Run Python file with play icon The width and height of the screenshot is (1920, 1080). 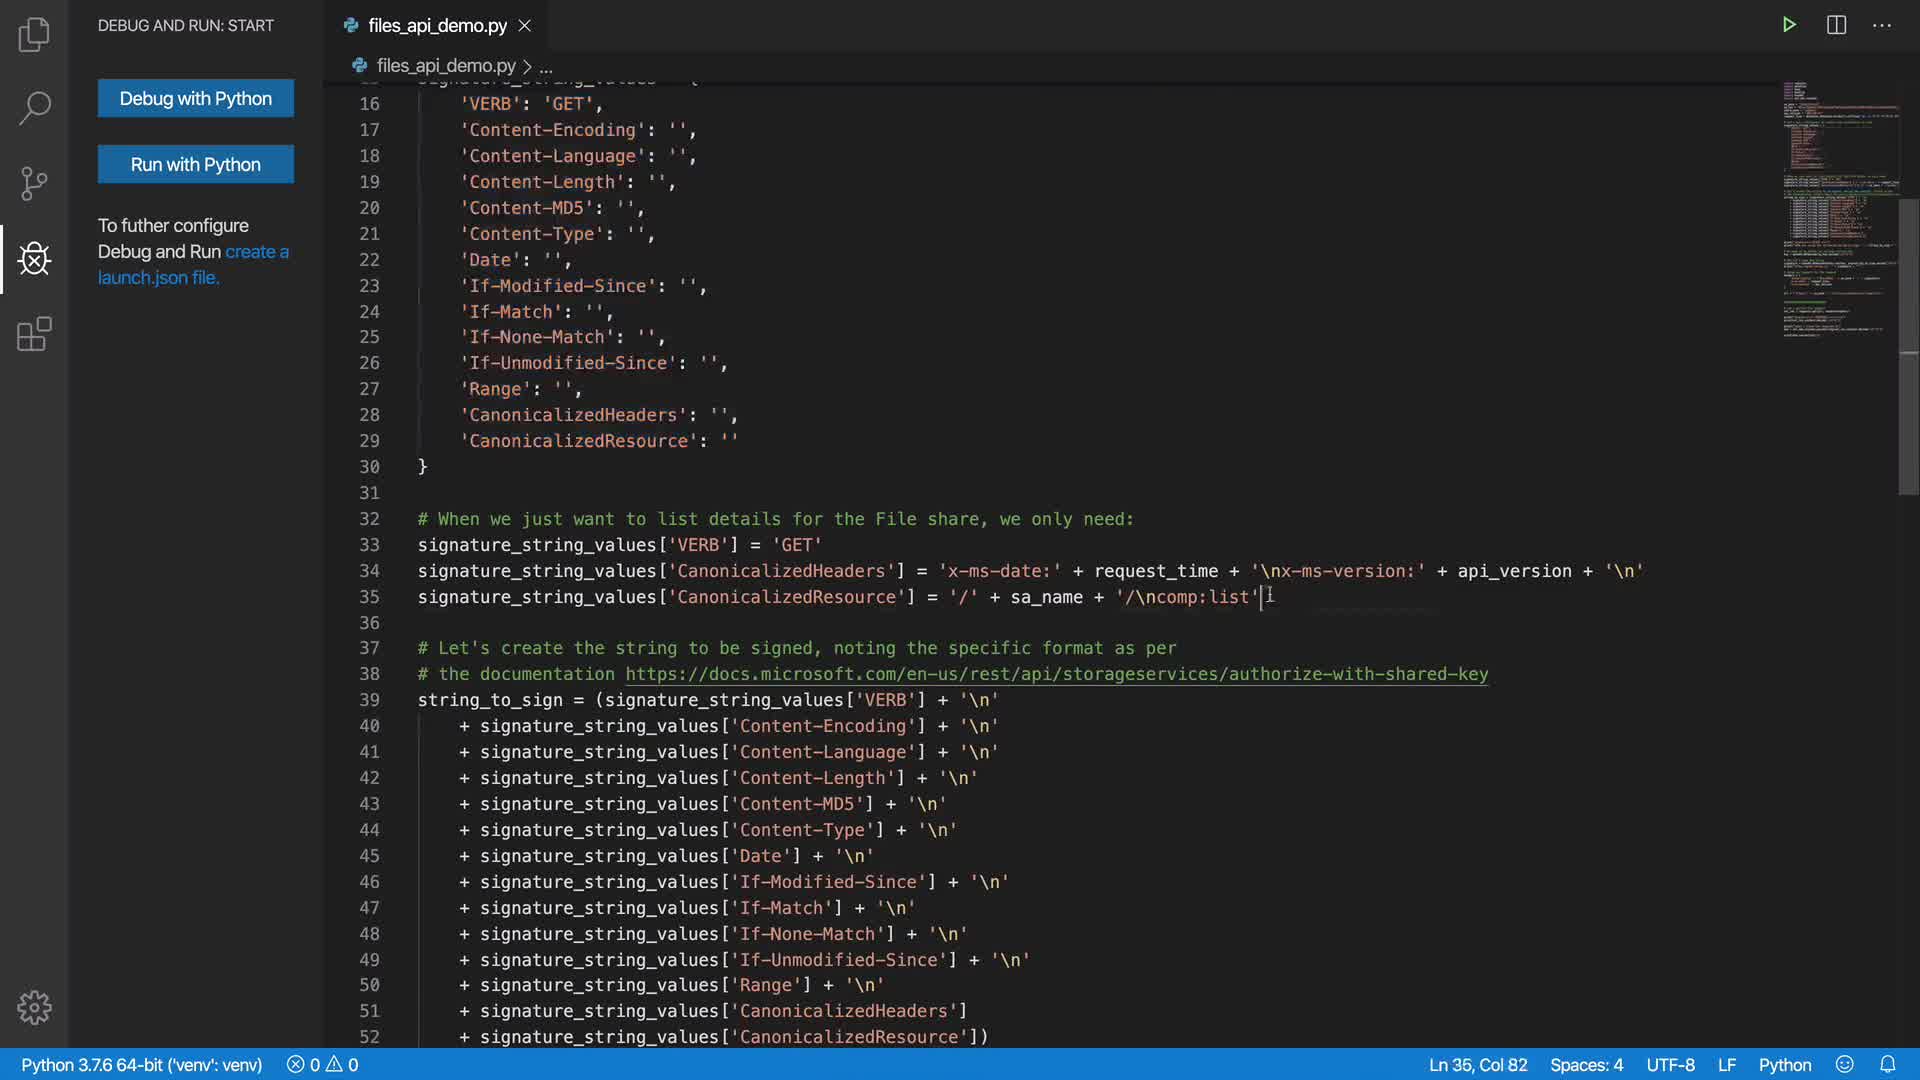[1789, 25]
